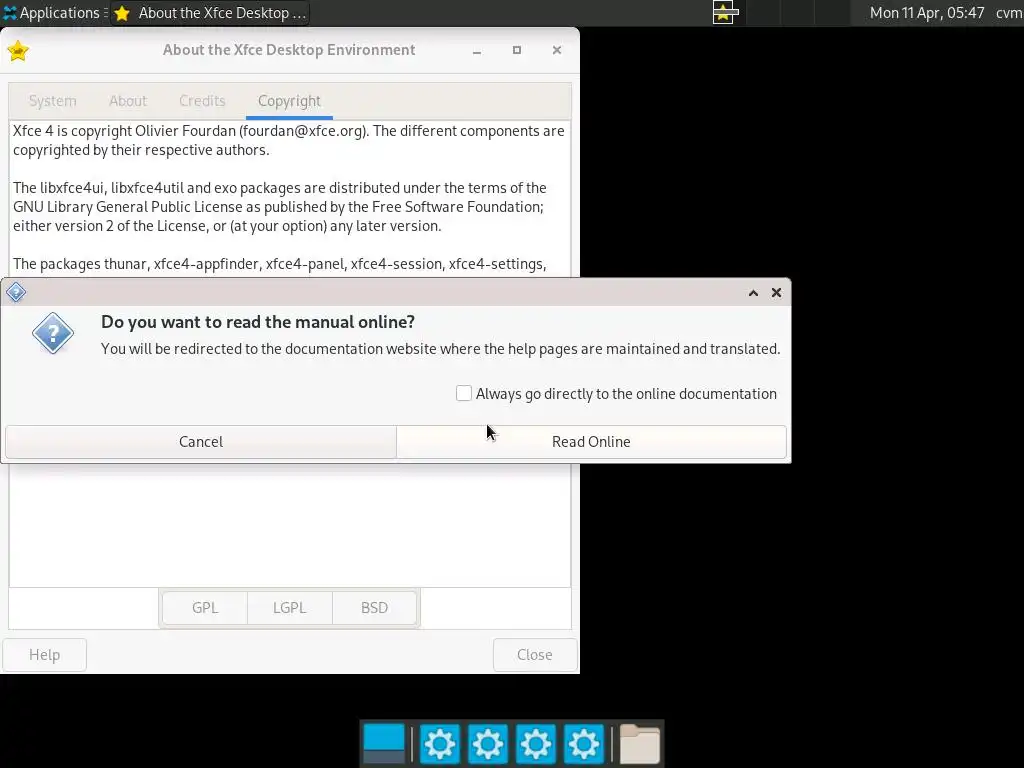Switch to the System tab
The image size is (1024, 768).
(x=52, y=101)
